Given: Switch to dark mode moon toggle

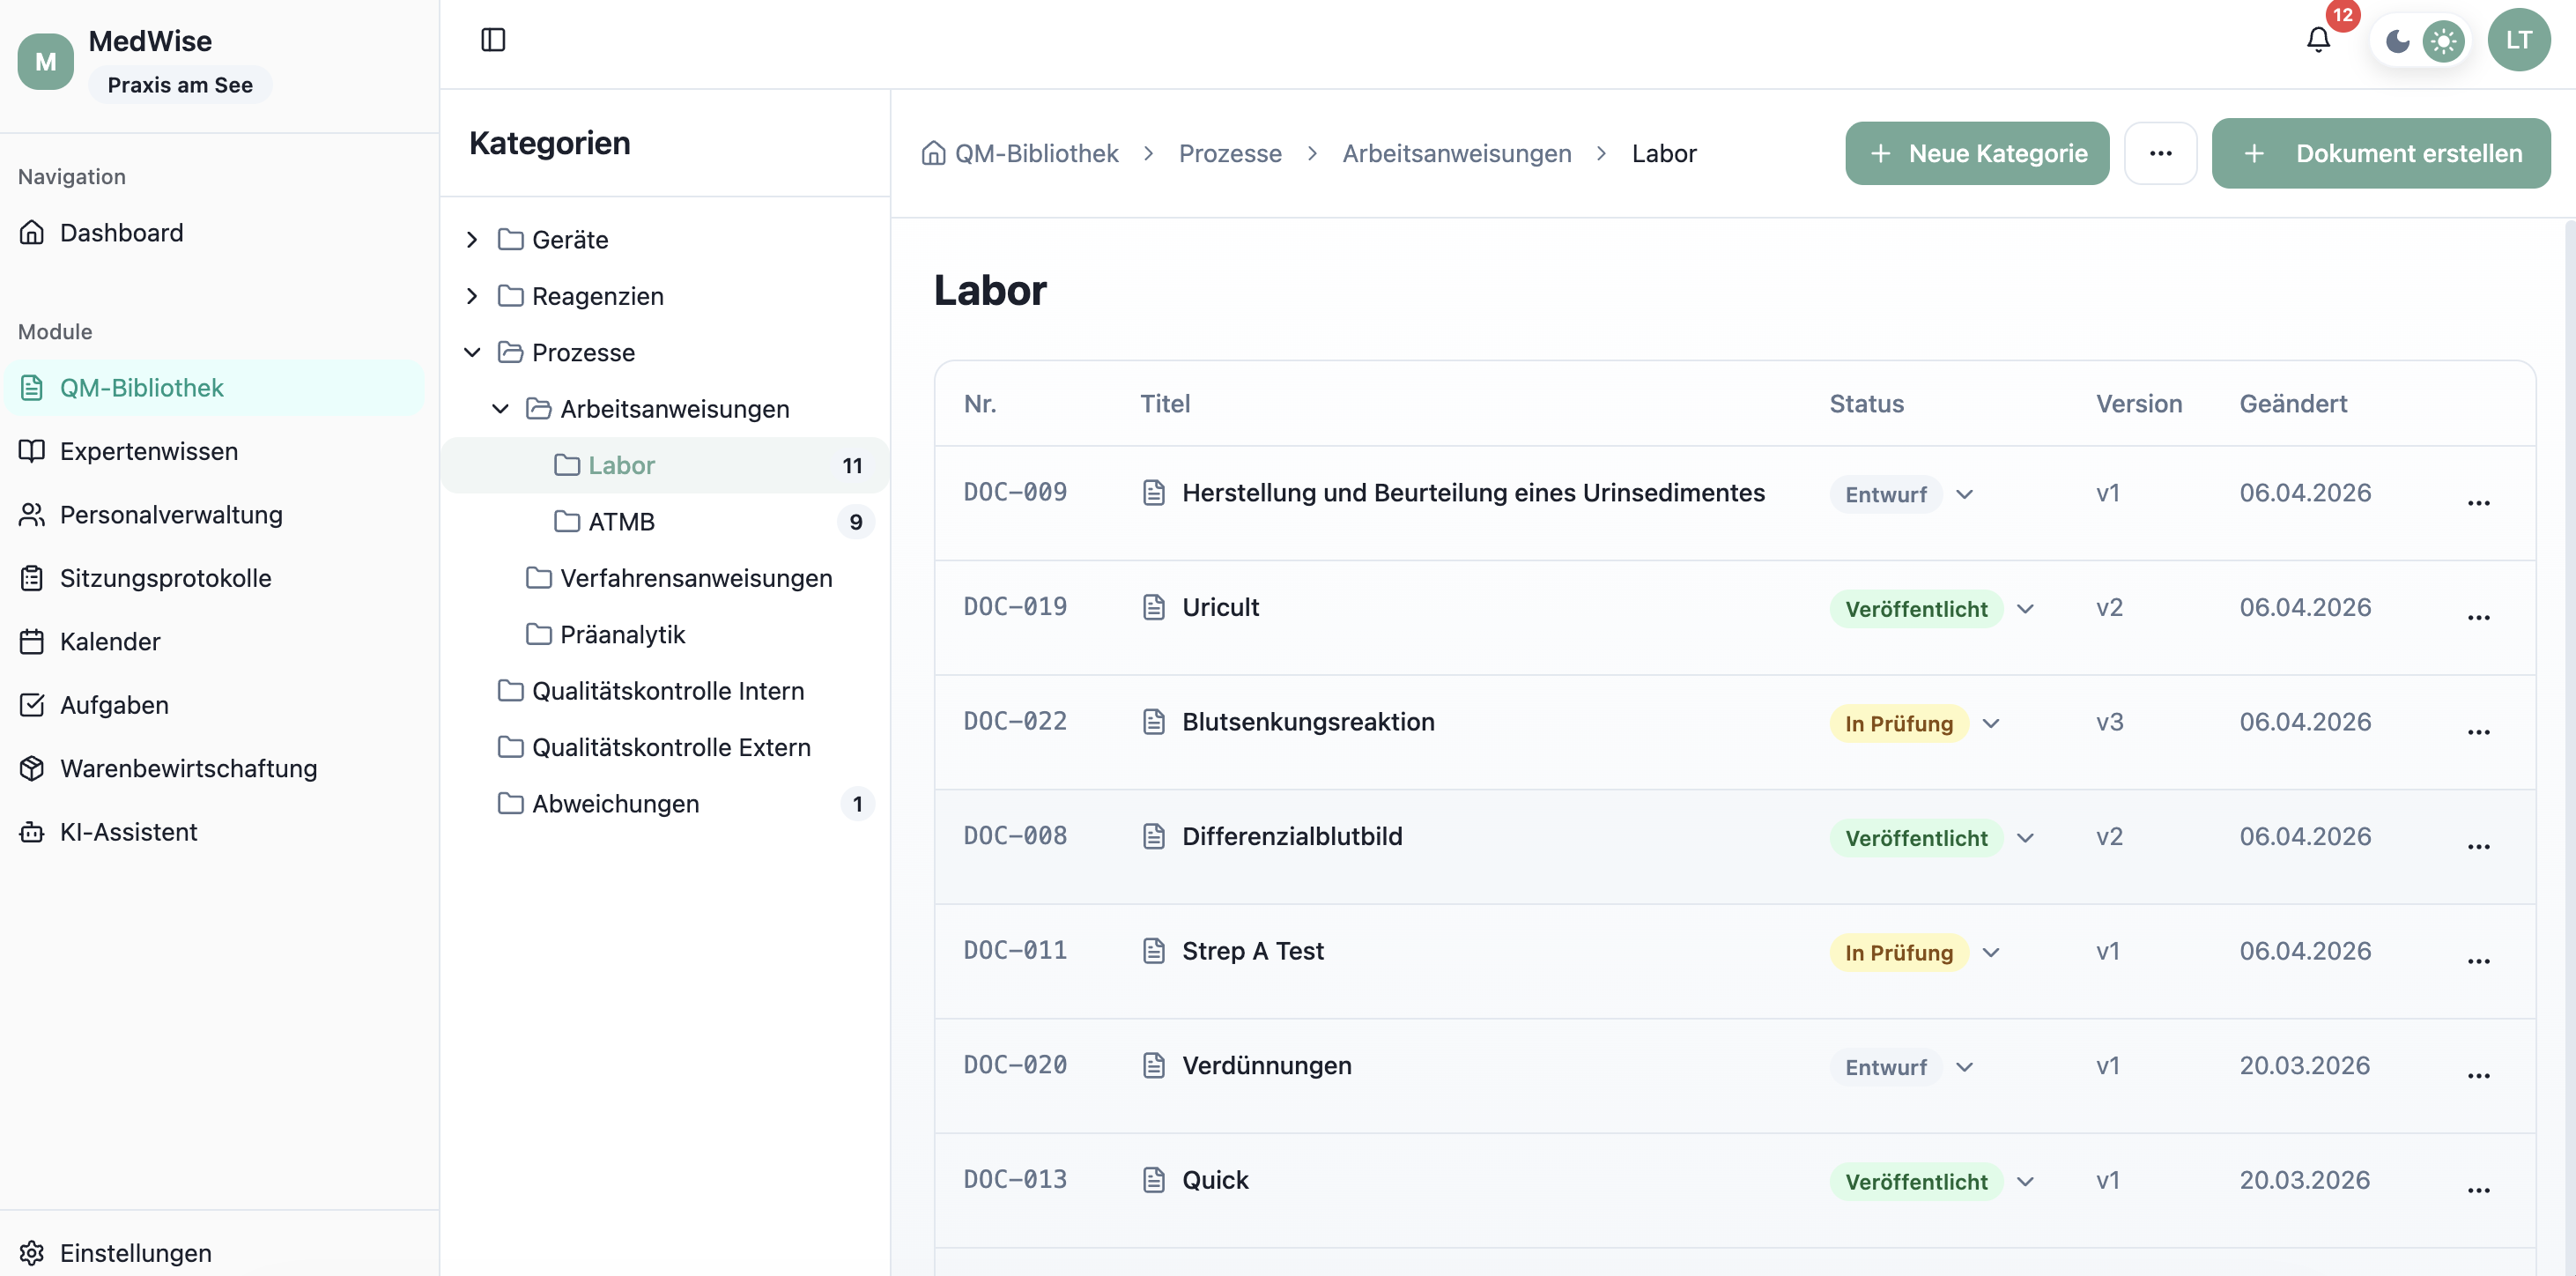Looking at the screenshot, I should pyautogui.click(x=2397, y=41).
